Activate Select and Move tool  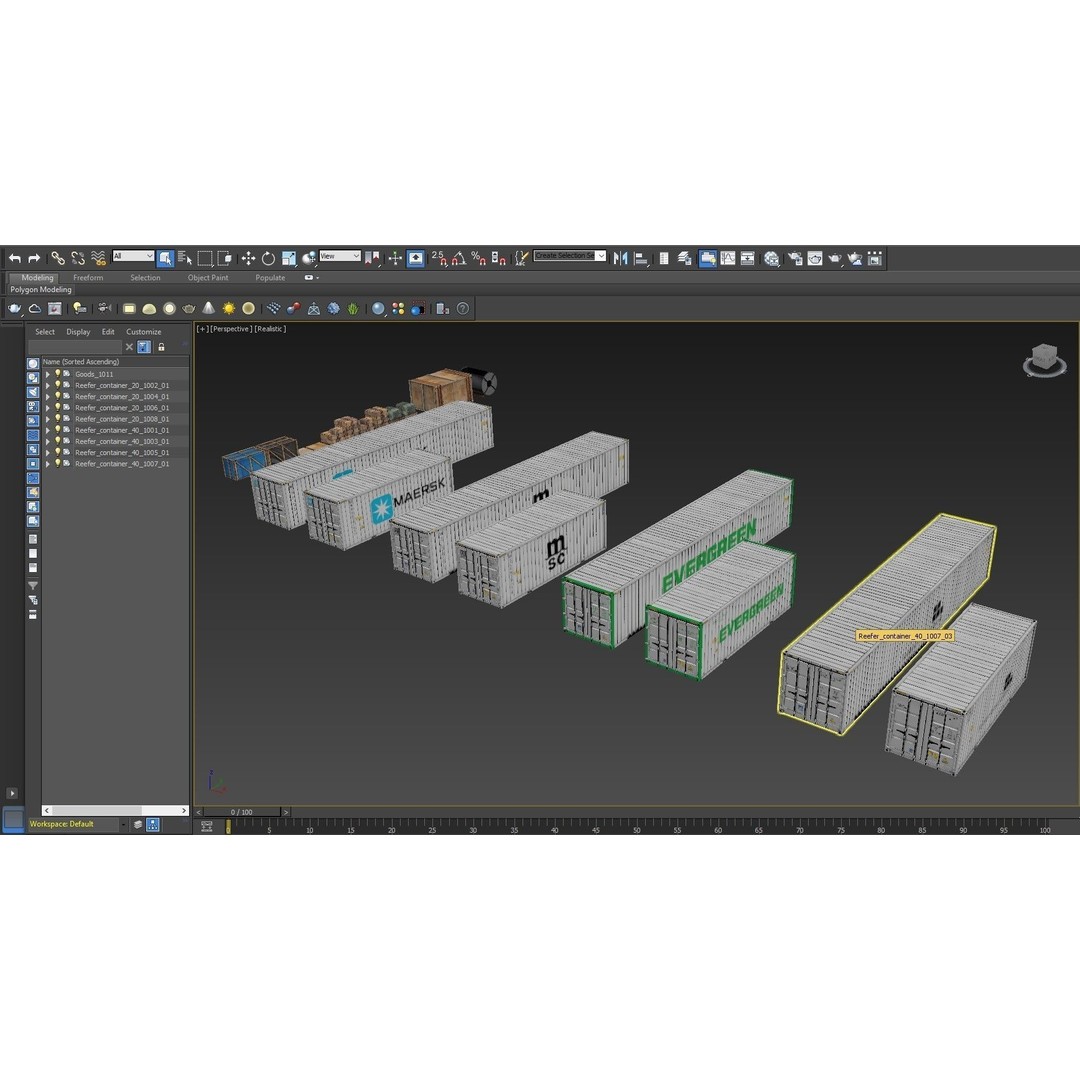248,258
